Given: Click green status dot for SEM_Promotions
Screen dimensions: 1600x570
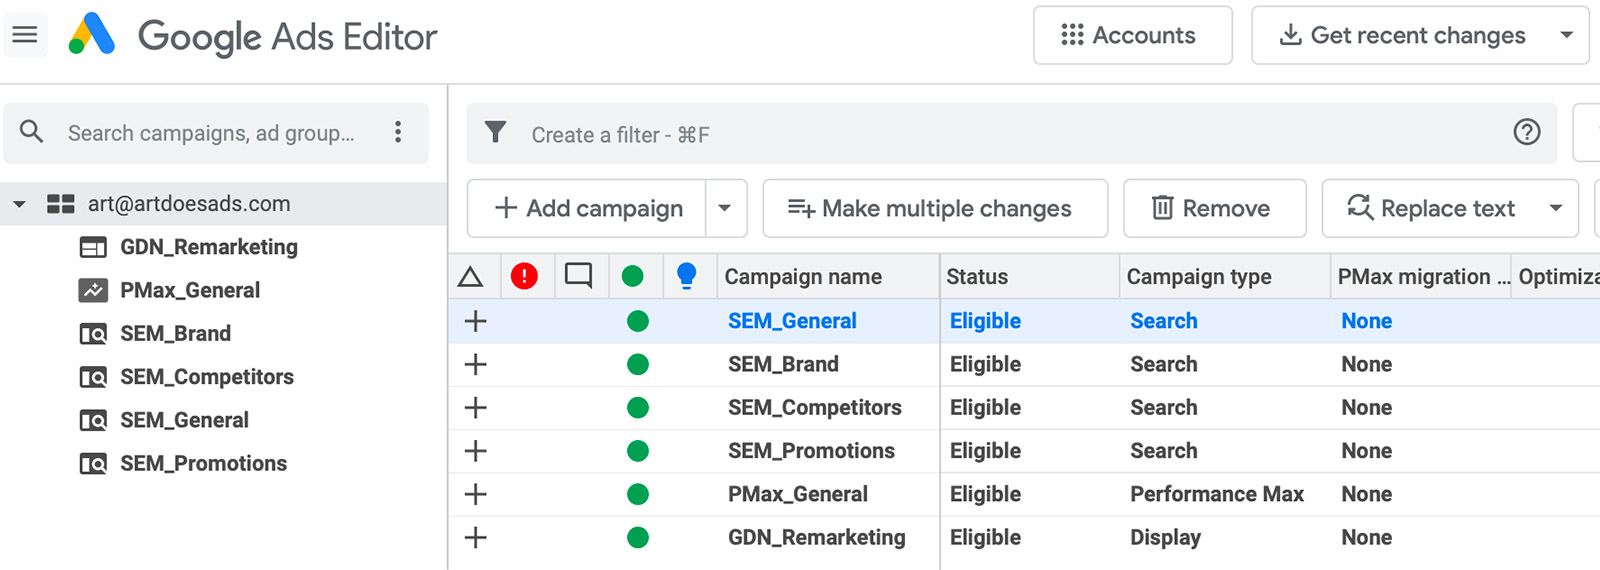Looking at the screenshot, I should click(638, 451).
